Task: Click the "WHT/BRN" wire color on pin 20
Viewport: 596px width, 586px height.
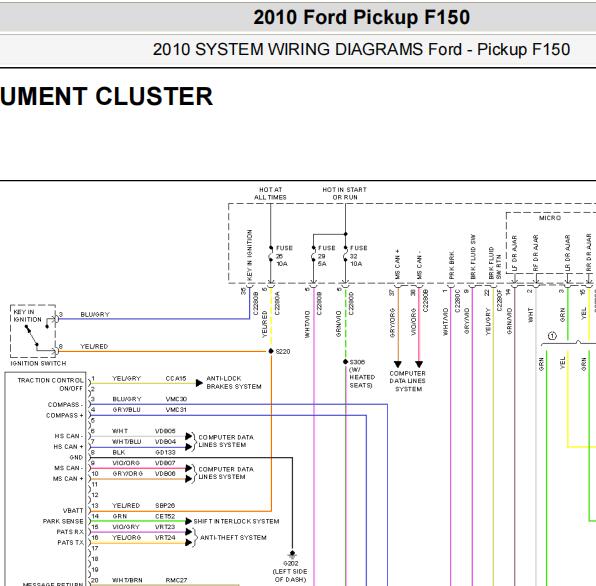Action: click(127, 580)
